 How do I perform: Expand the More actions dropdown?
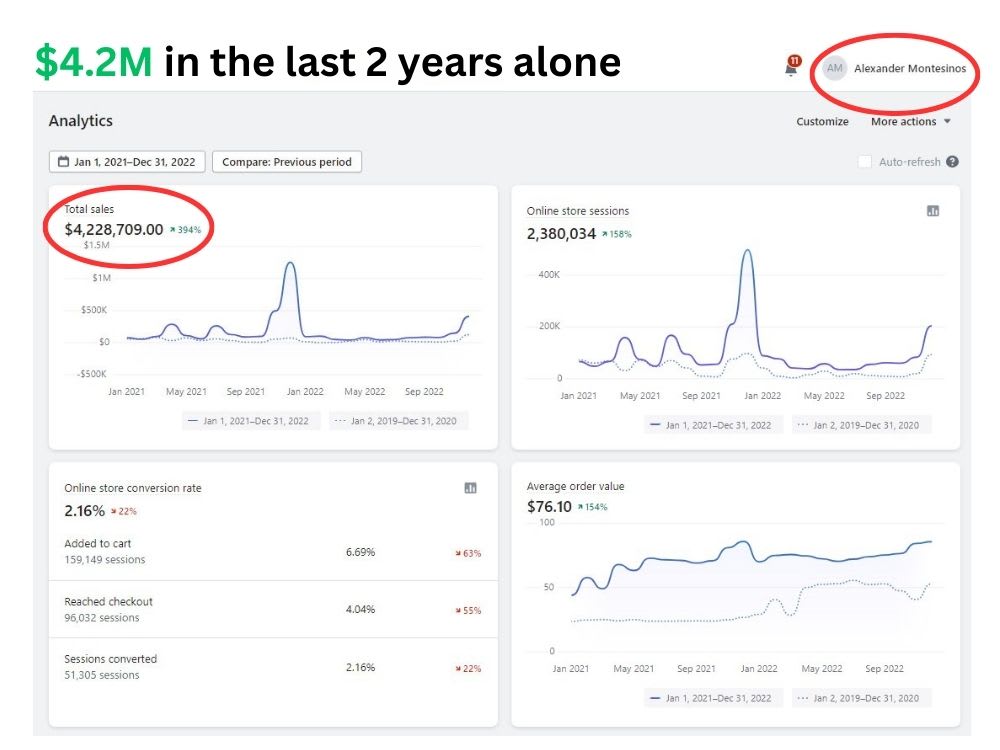pos(911,121)
